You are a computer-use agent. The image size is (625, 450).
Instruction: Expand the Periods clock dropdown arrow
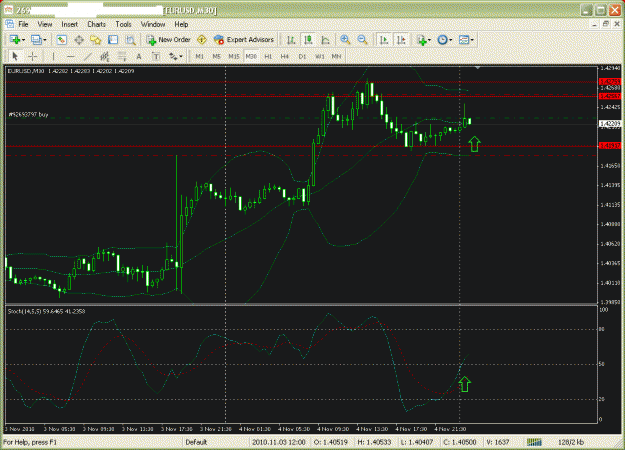pos(450,40)
